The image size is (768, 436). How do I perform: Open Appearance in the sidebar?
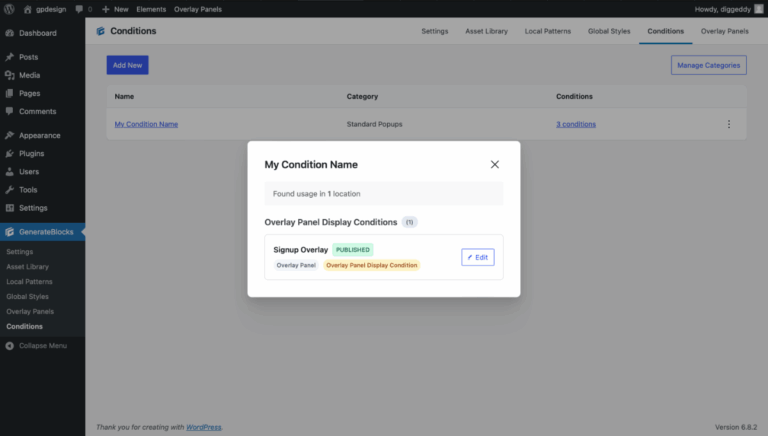click(x=42, y=135)
